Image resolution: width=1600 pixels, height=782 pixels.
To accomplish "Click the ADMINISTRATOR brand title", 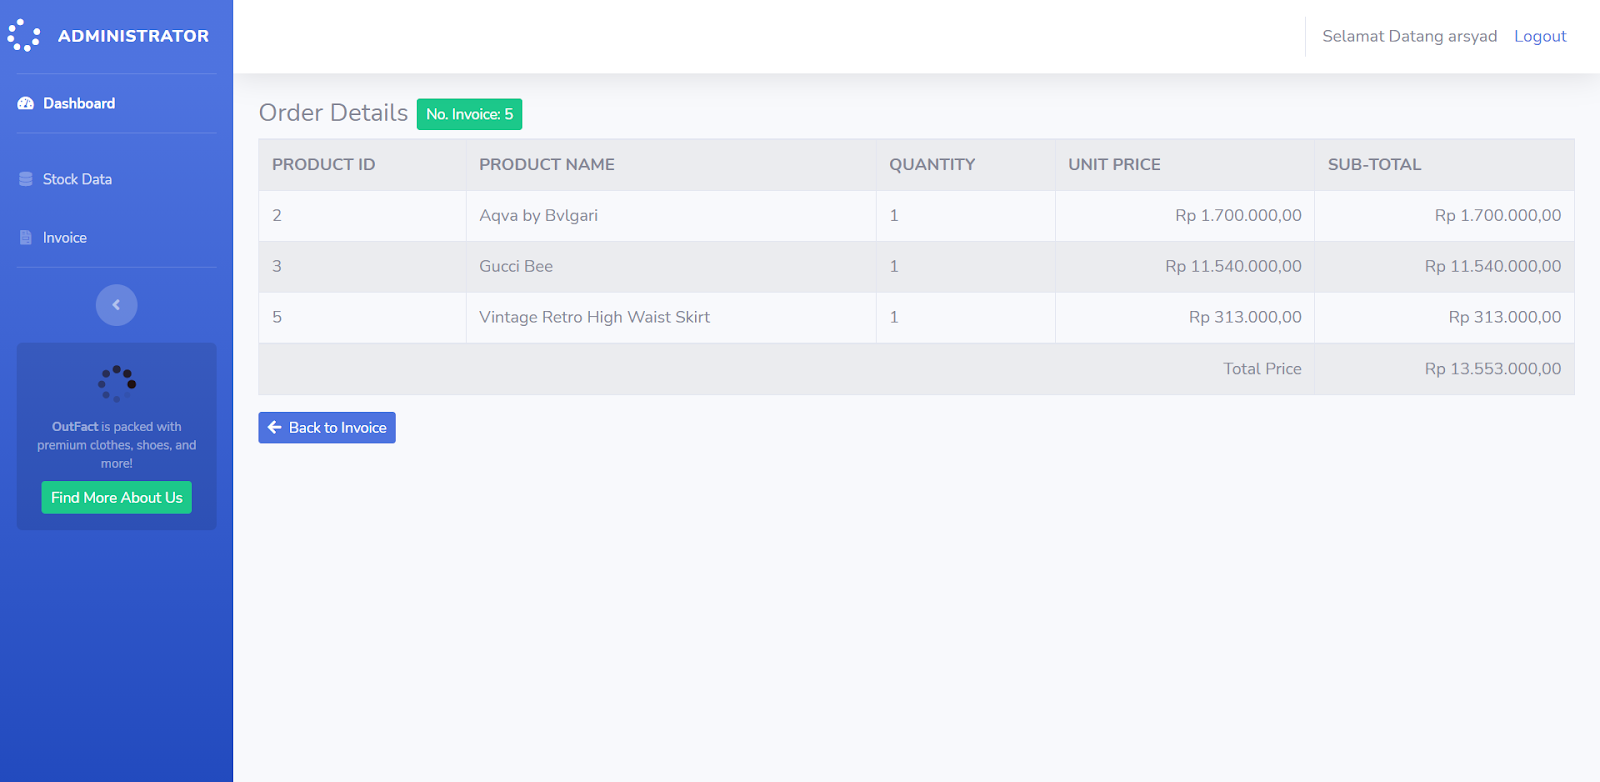I will coord(134,36).
